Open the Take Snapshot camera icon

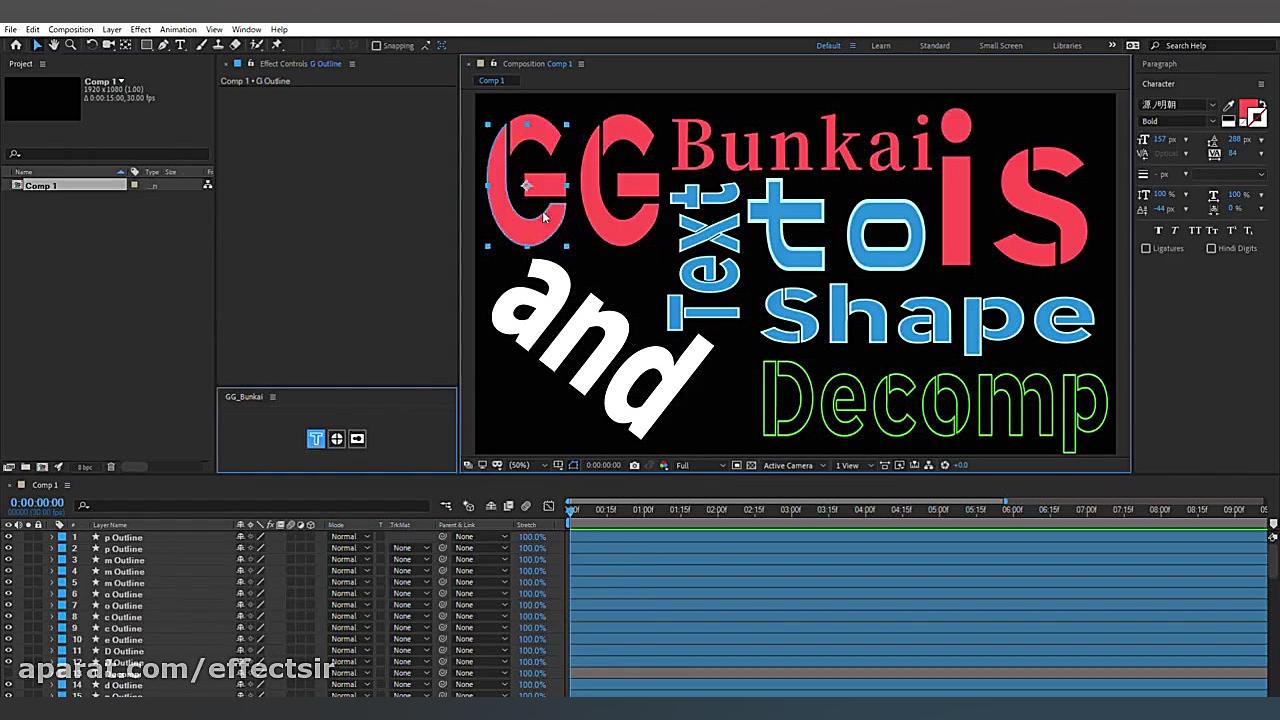click(634, 464)
